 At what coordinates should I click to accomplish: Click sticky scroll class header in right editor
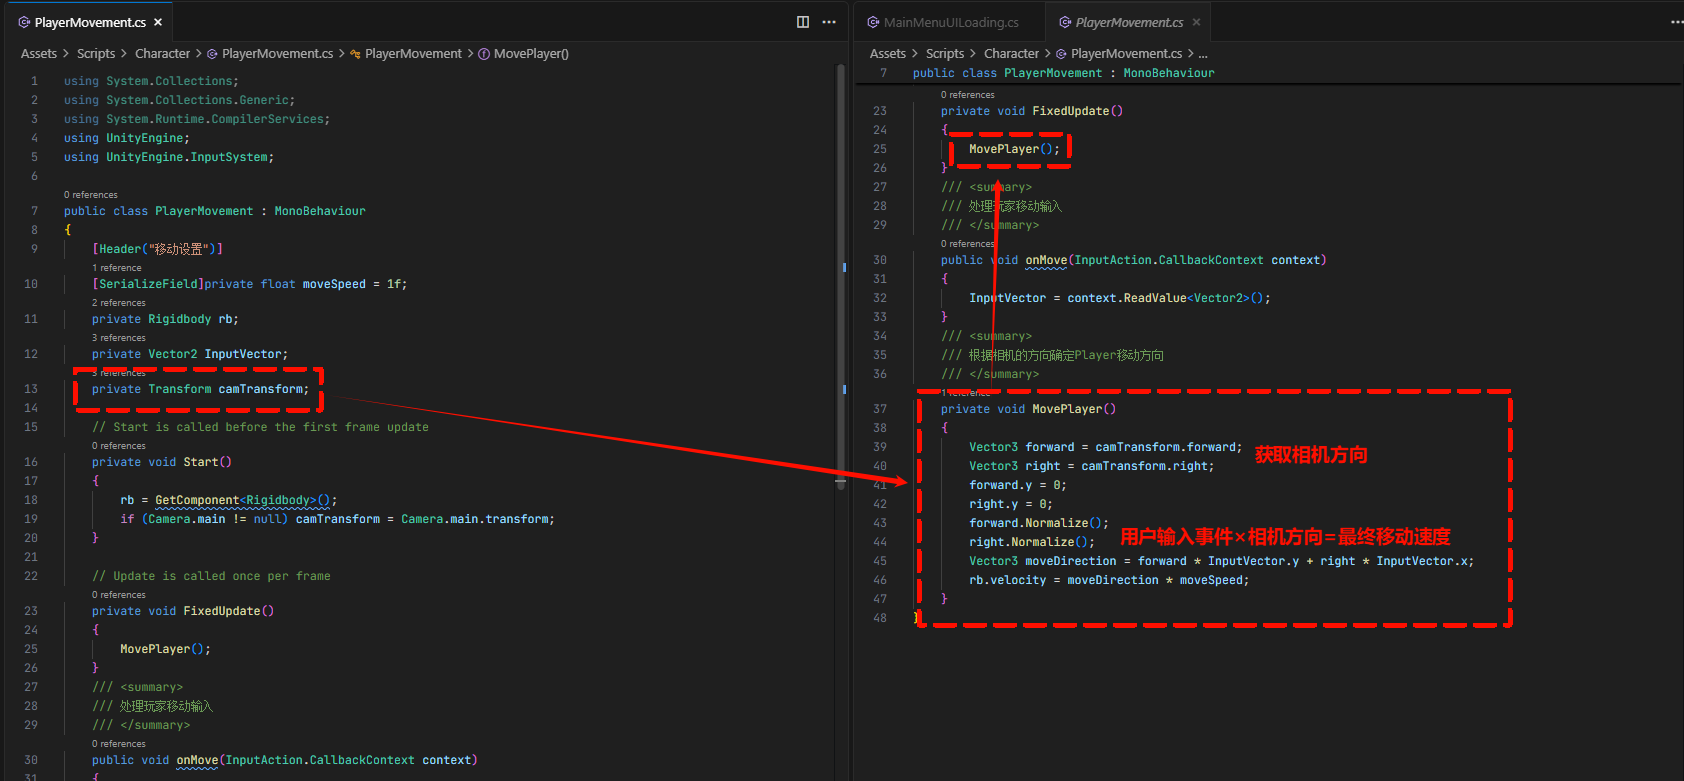pyautogui.click(x=1064, y=73)
